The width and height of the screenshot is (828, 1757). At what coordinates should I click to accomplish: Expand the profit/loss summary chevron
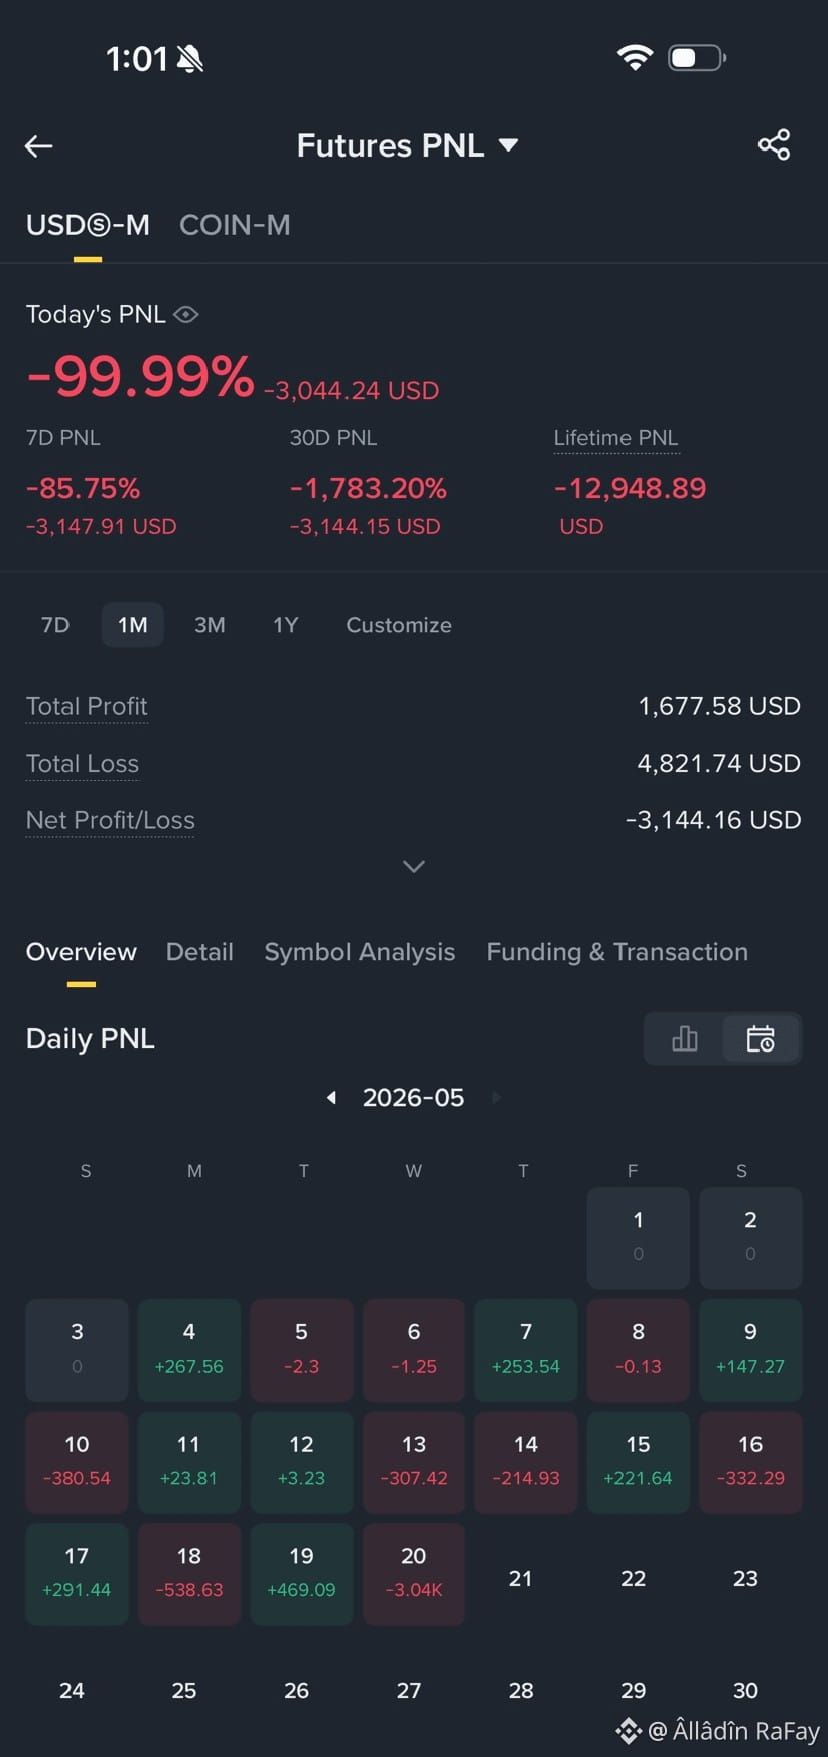[414, 866]
